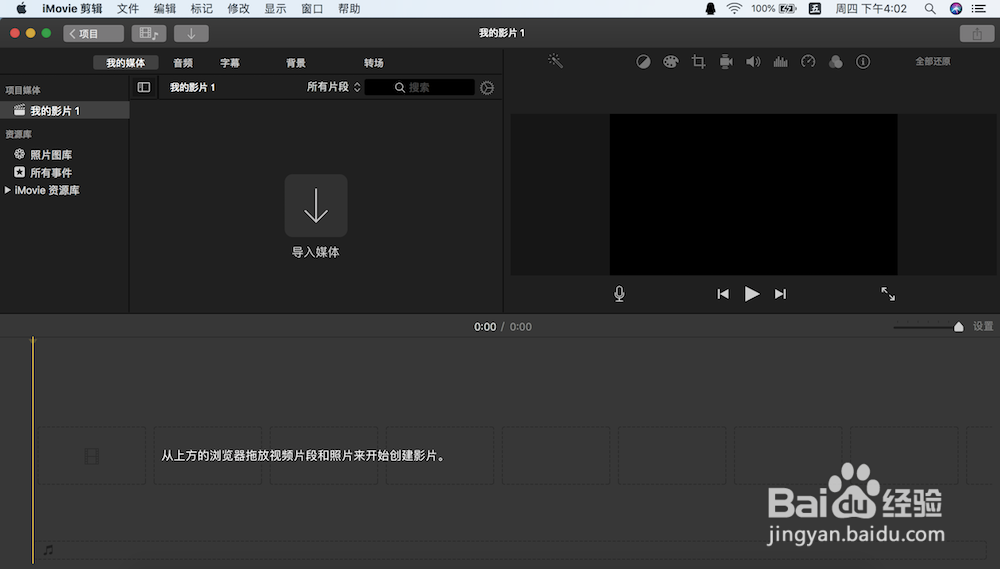1000x569 pixels.
Task: Click the background music note well
Action: pyautogui.click(x=48, y=549)
